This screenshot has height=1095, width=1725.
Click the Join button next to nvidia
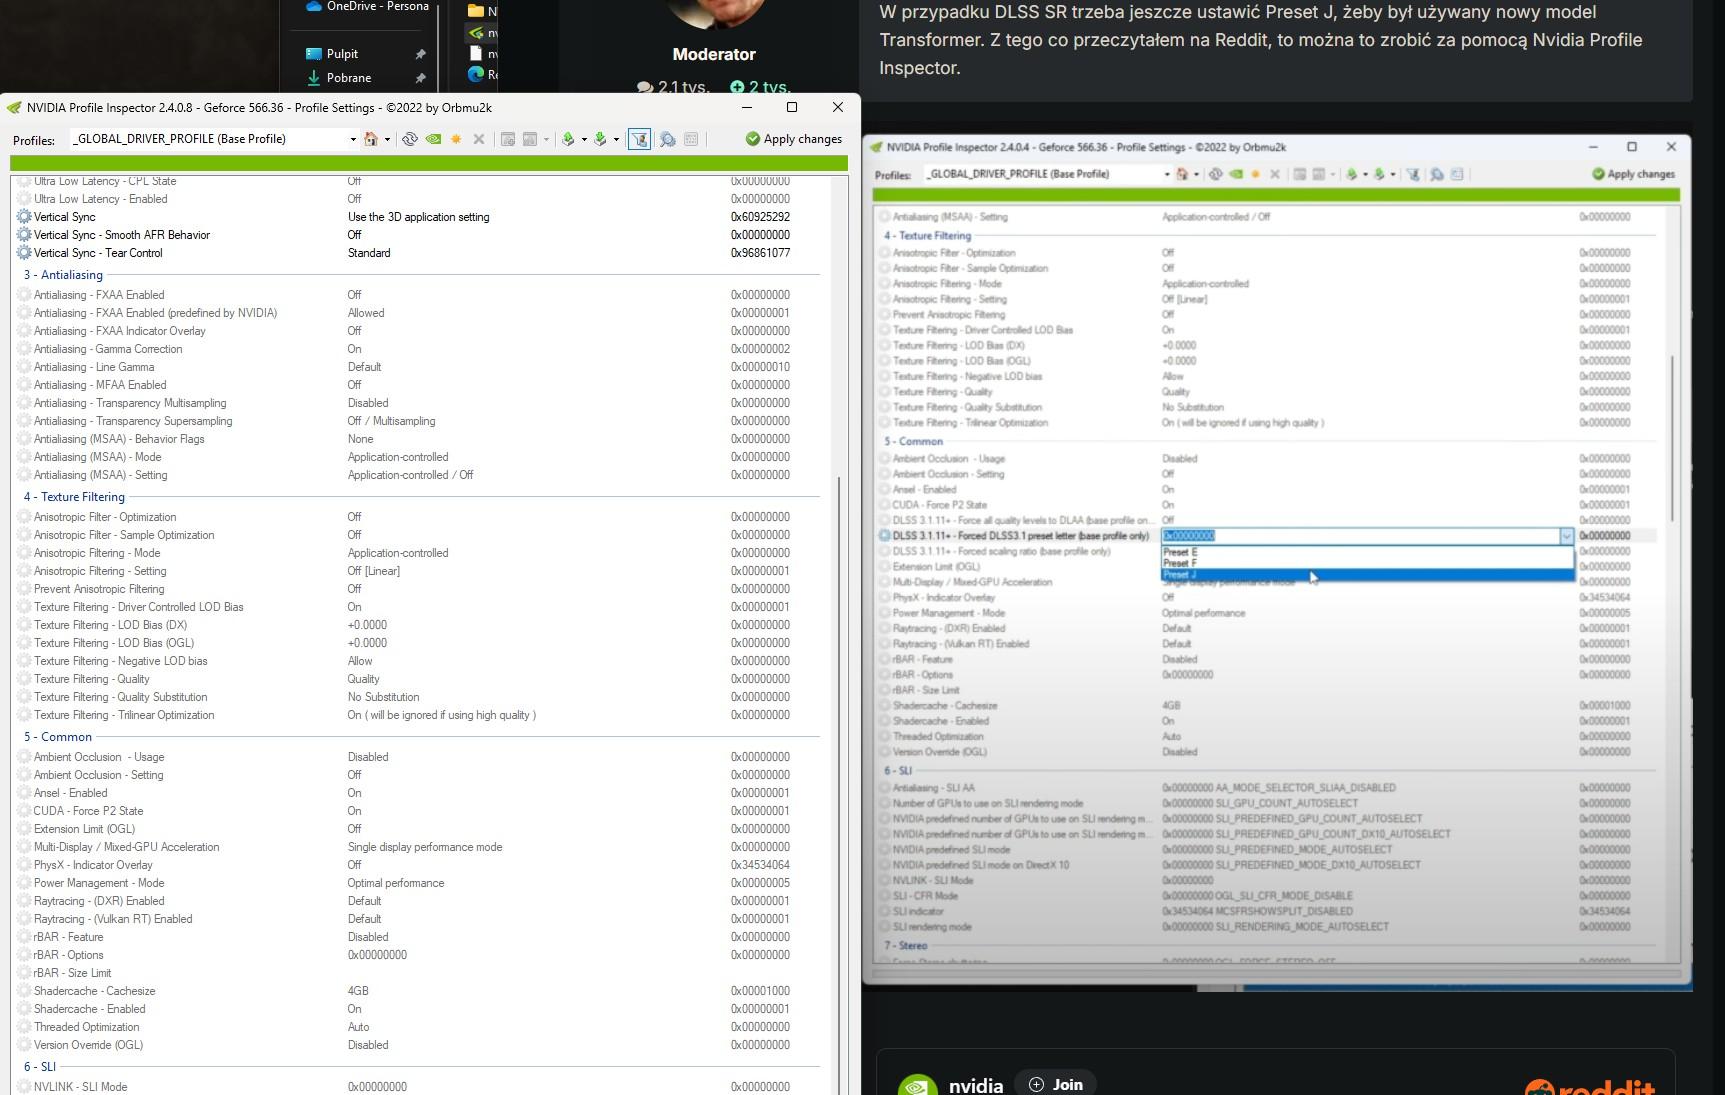coord(1055,1084)
